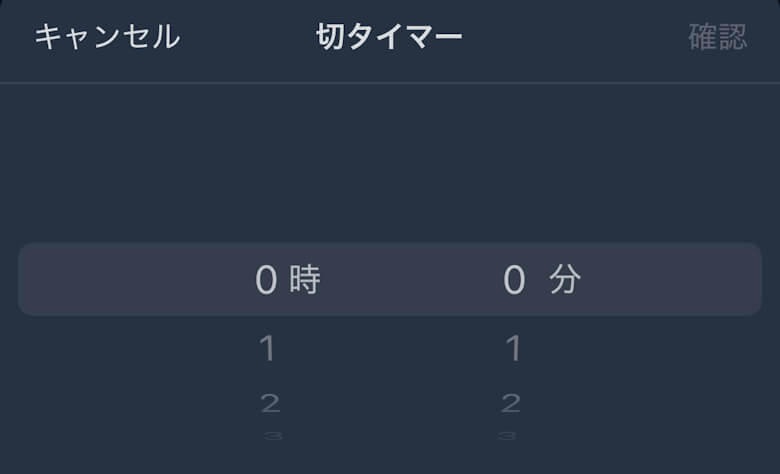Click header space between キャンセル and 切タイマー

pyautogui.click(x=248, y=37)
